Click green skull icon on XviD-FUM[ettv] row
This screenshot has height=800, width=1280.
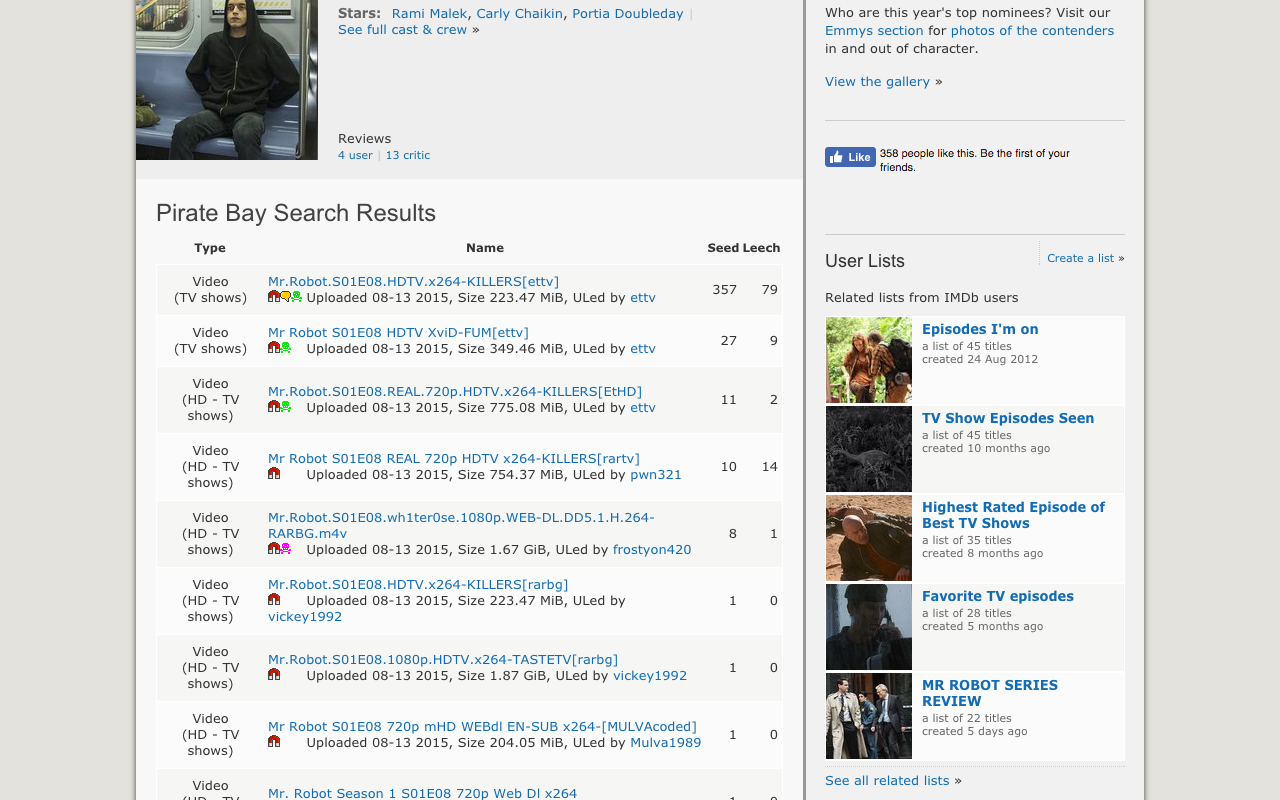pos(285,348)
